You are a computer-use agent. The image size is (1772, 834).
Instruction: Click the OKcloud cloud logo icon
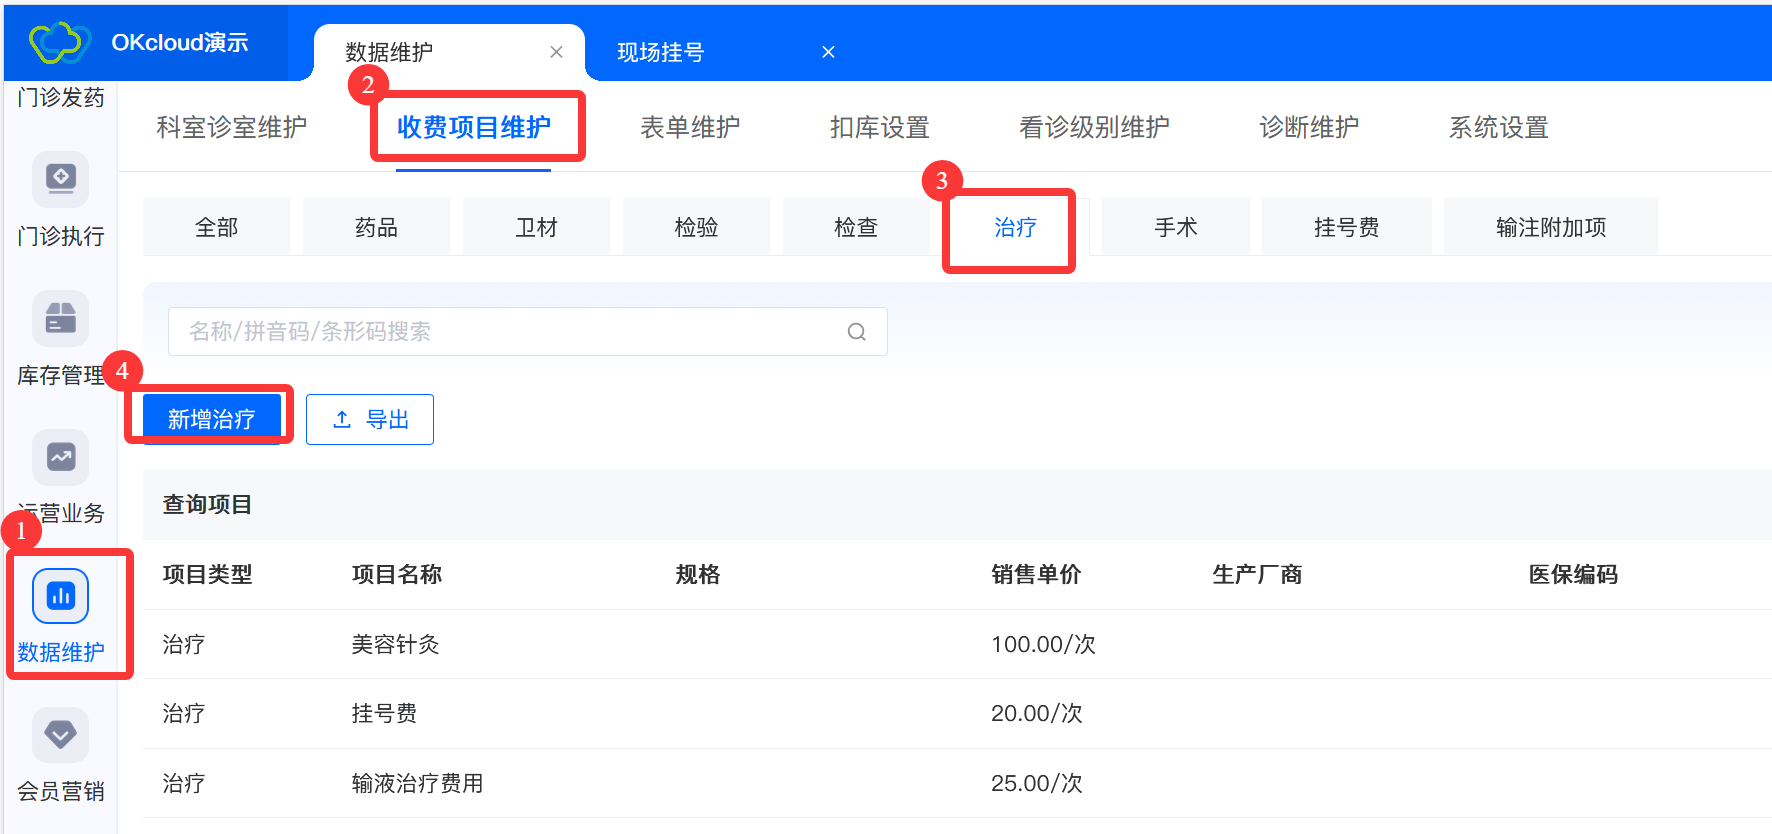pos(60,42)
